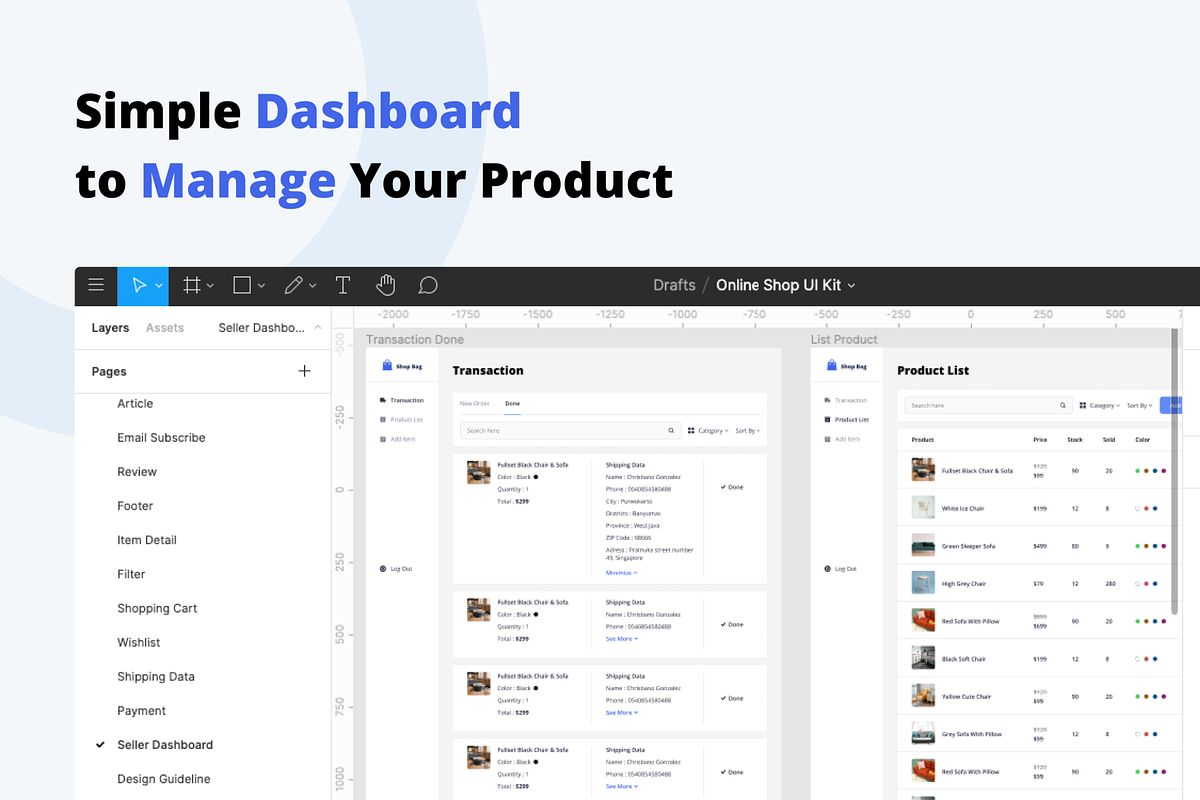1200x800 pixels.
Task: Select the Hand tool
Action: click(x=385, y=286)
